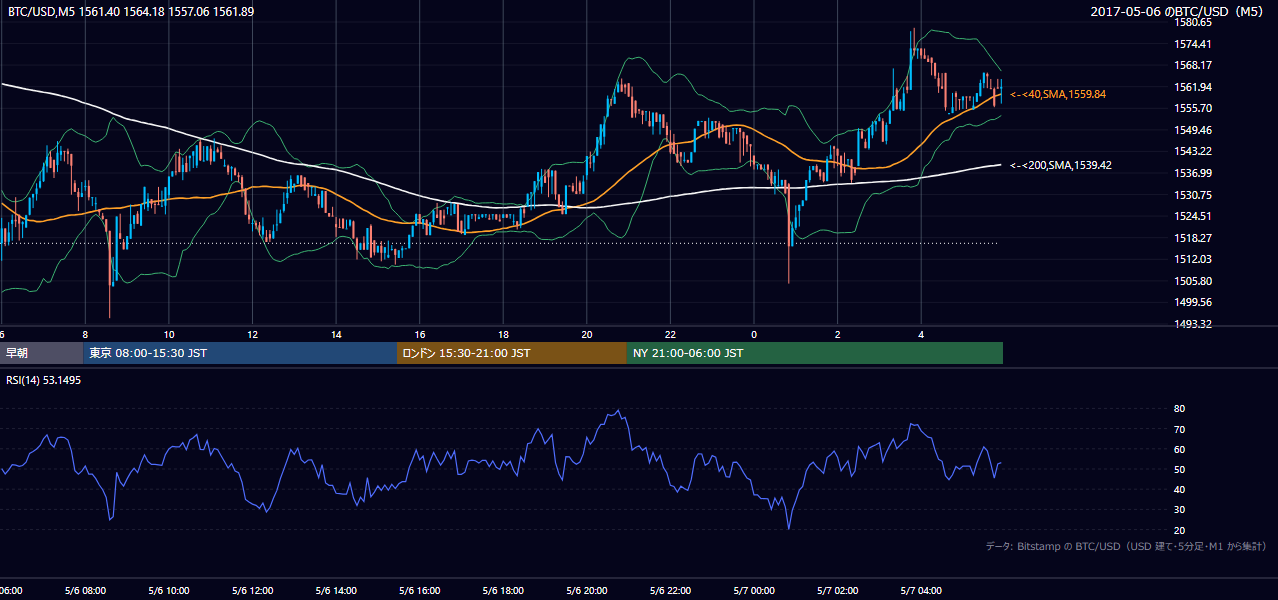Select the 早朝 session bar
The image size is (1278, 600).
click(41, 353)
